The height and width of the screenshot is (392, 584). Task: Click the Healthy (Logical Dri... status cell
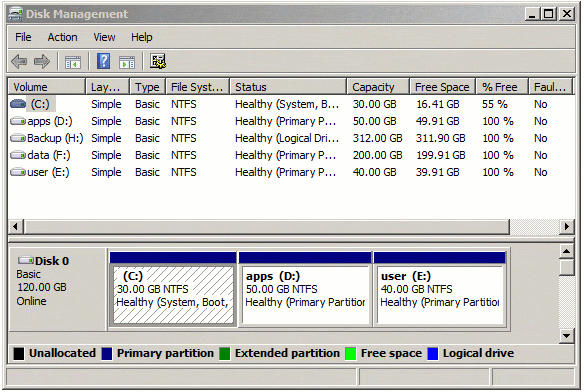click(x=287, y=138)
